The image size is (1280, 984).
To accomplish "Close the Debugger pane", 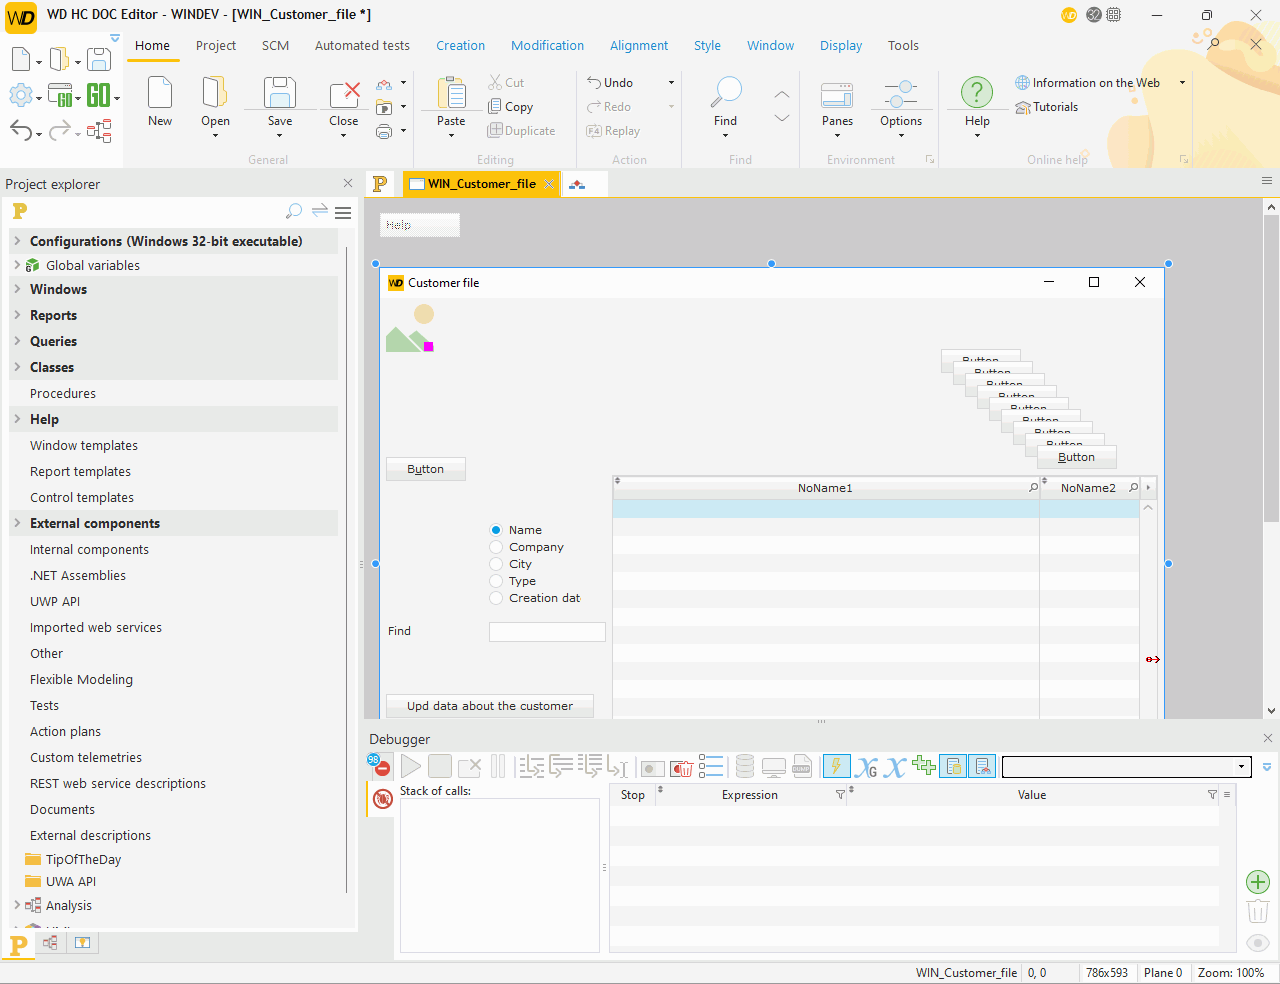I will [x=1268, y=738].
